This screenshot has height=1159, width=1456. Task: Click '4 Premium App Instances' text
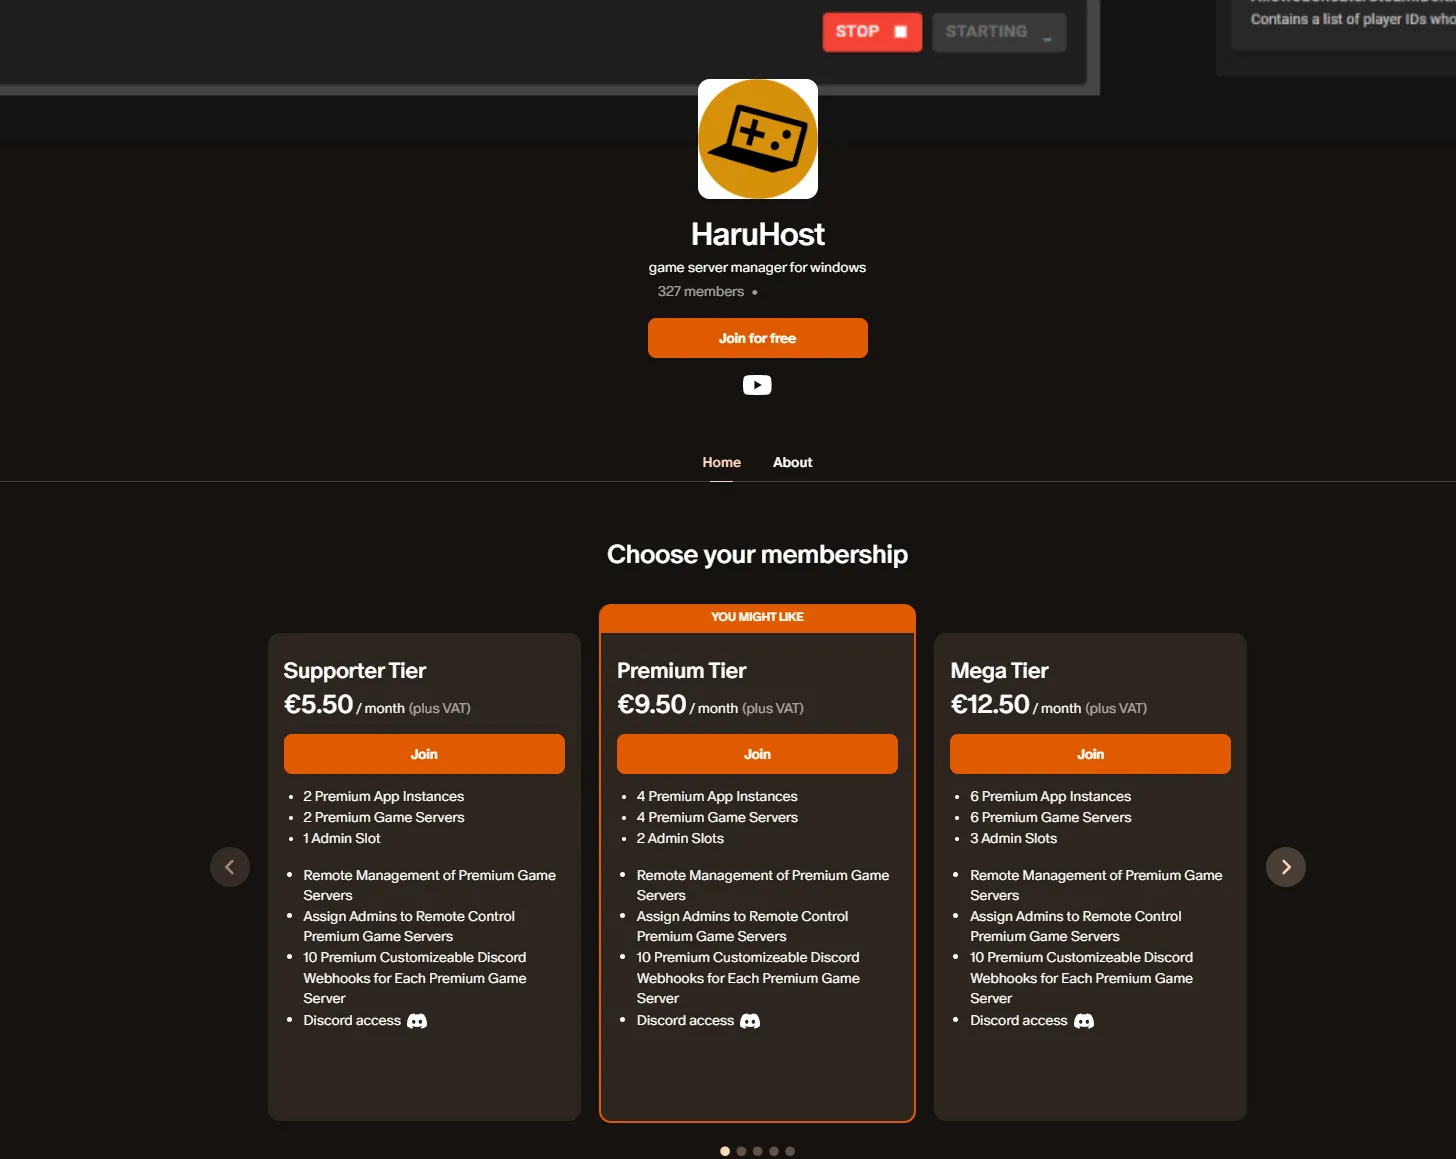(x=717, y=796)
